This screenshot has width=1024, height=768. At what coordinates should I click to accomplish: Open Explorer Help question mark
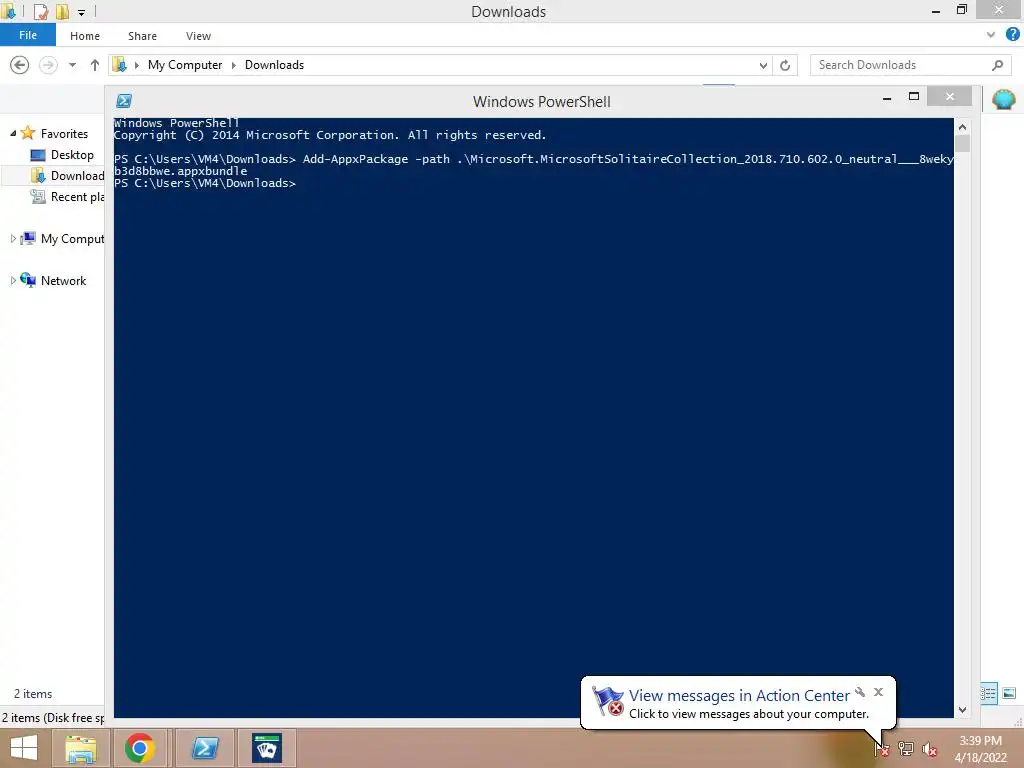point(1012,35)
